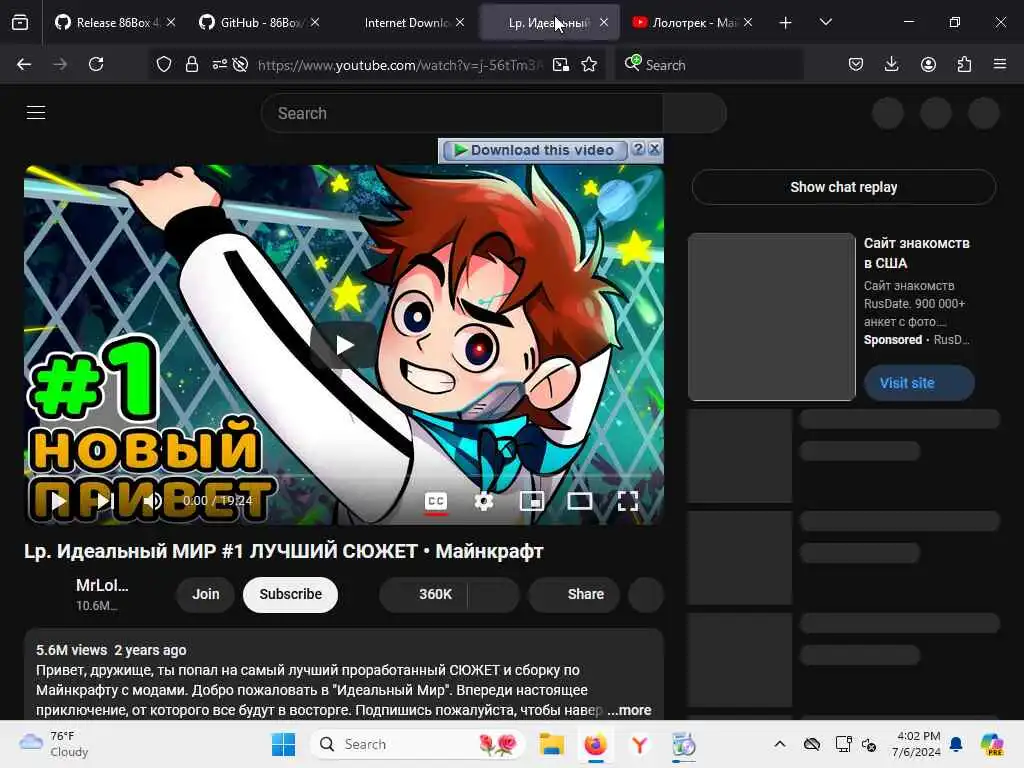Click the Windows taskbar Search box
This screenshot has width=1024, height=768.
418,744
